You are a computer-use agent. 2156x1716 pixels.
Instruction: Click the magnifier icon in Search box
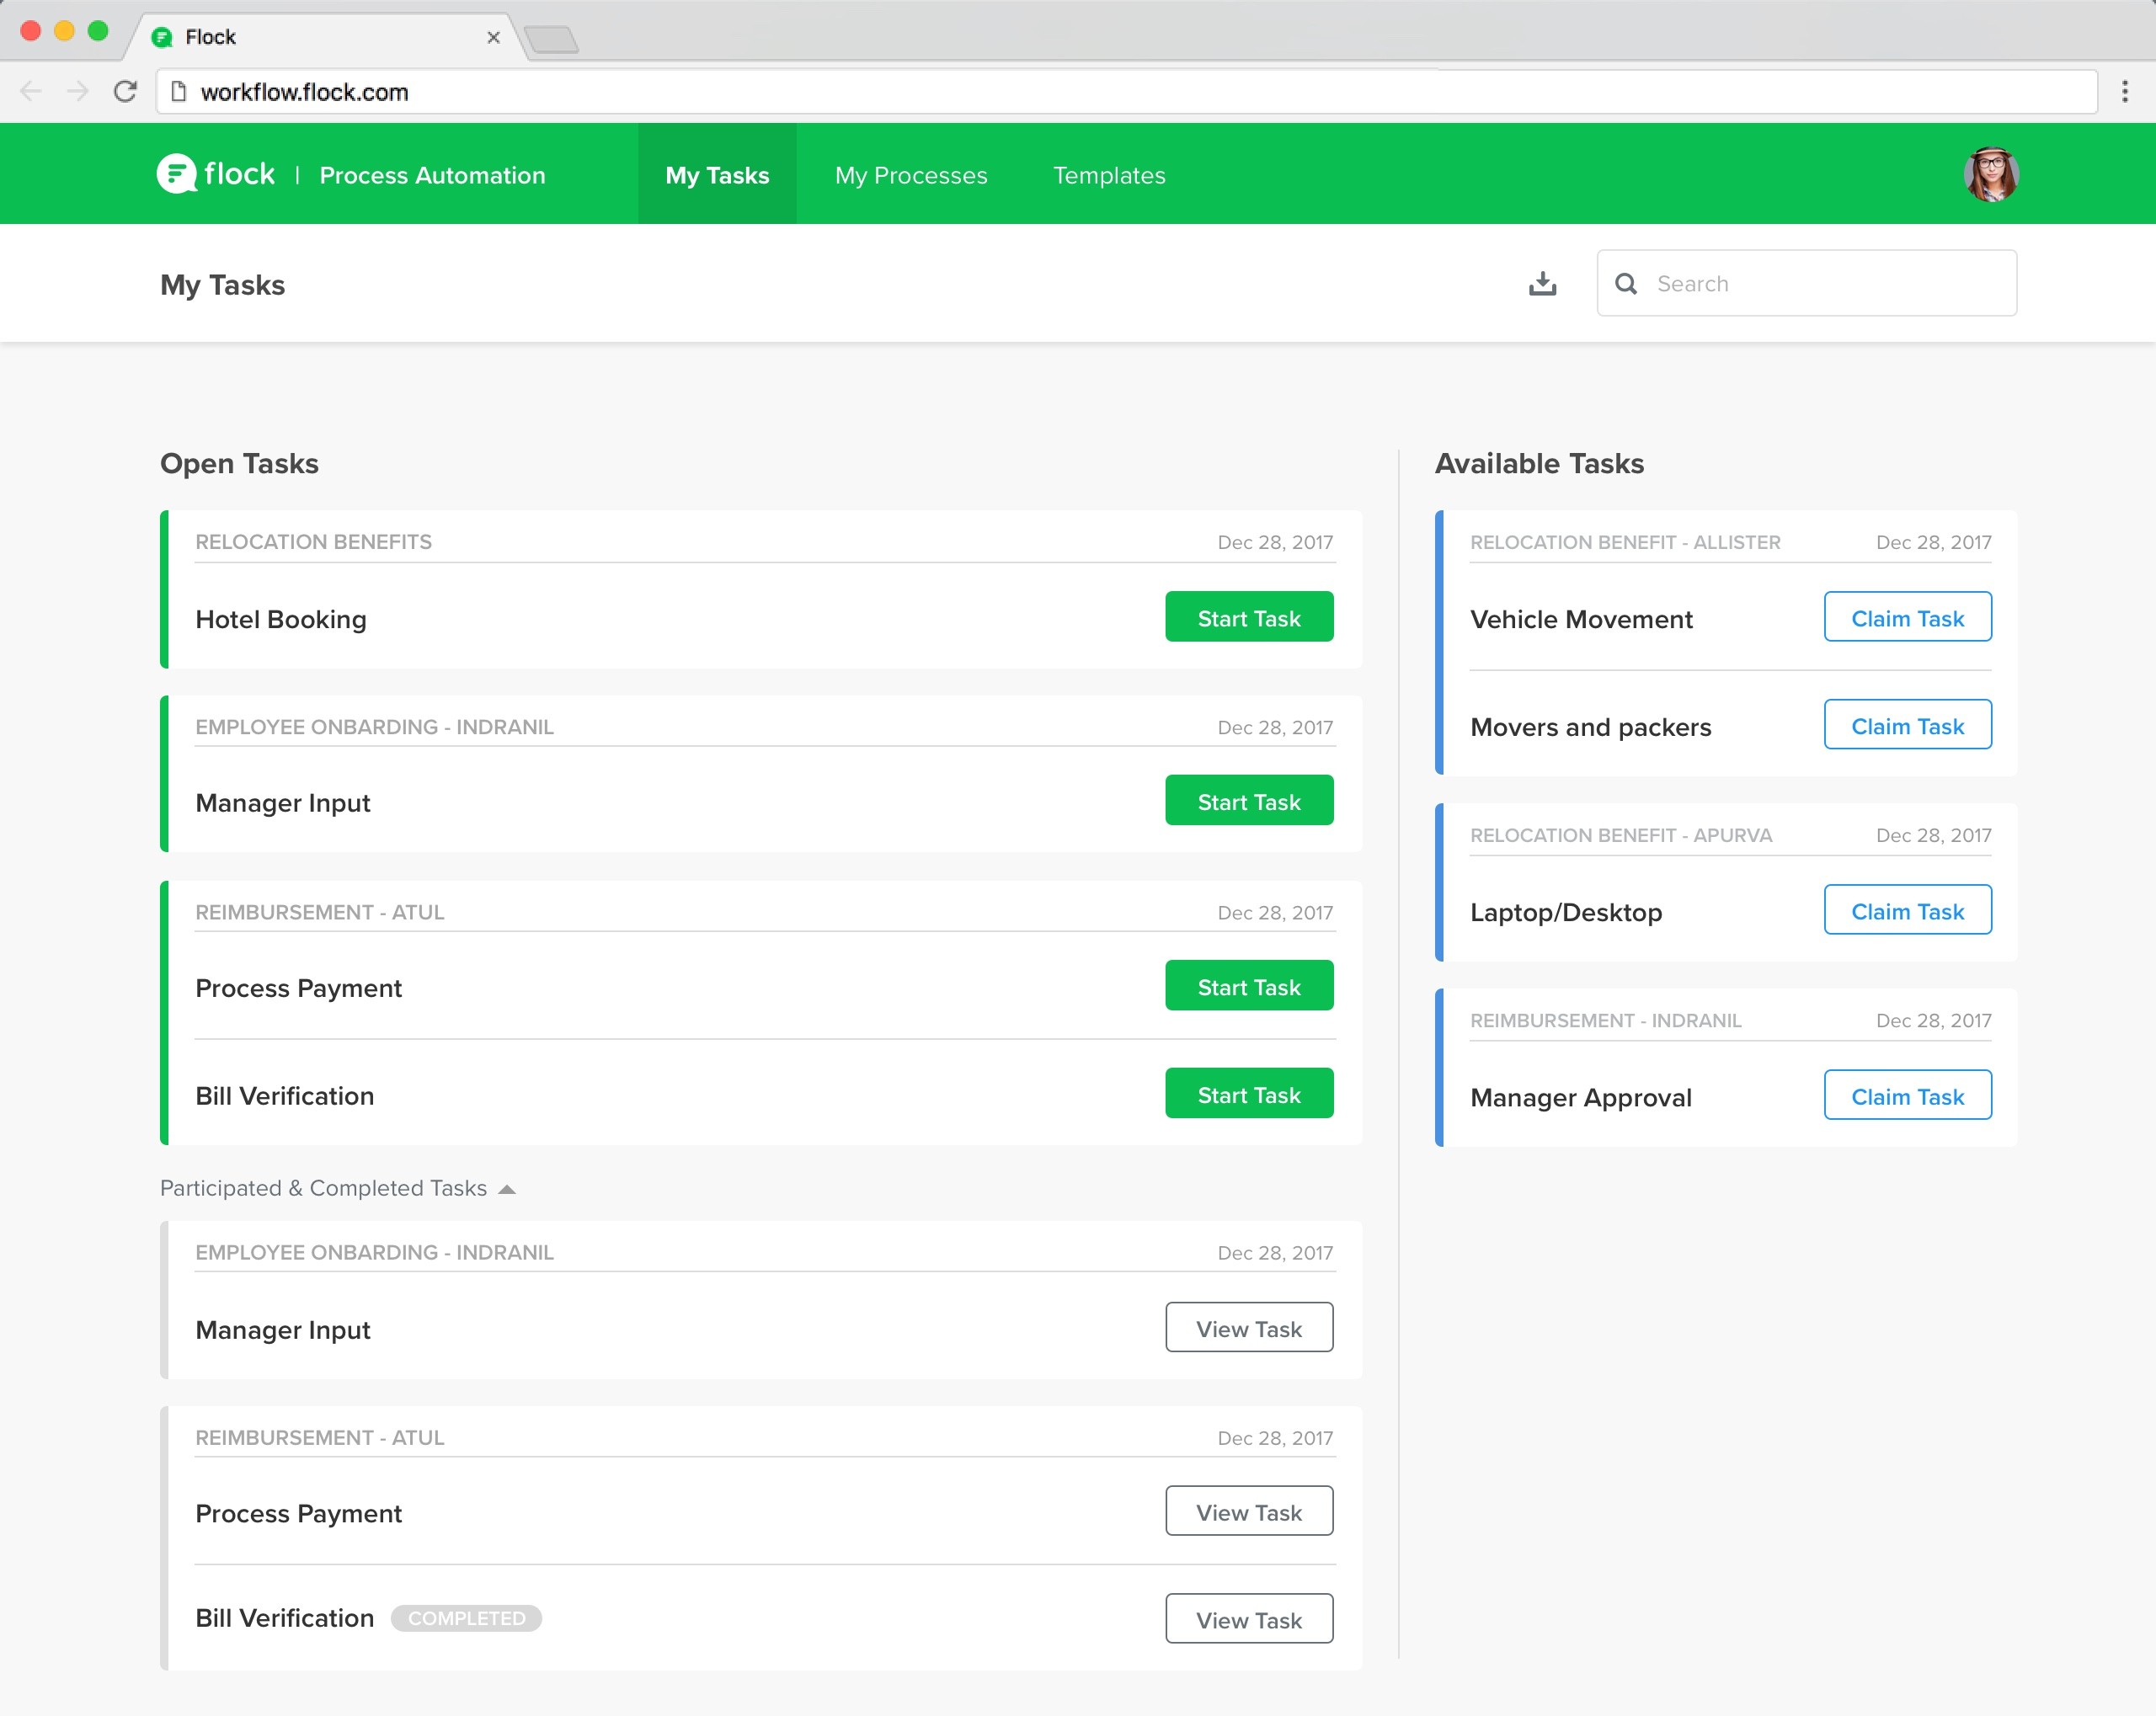[1626, 284]
